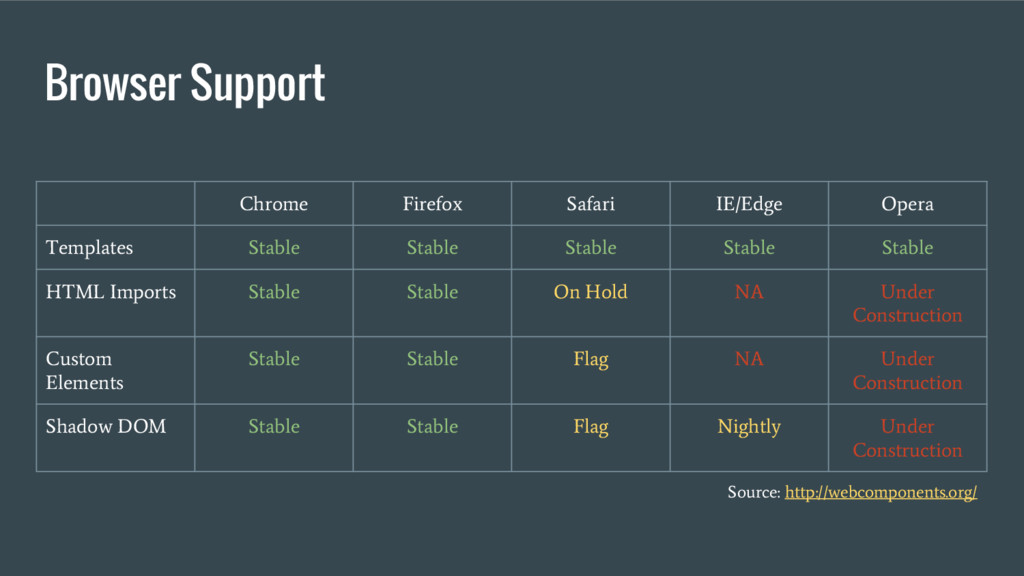Select the Chrome column header

274,204
